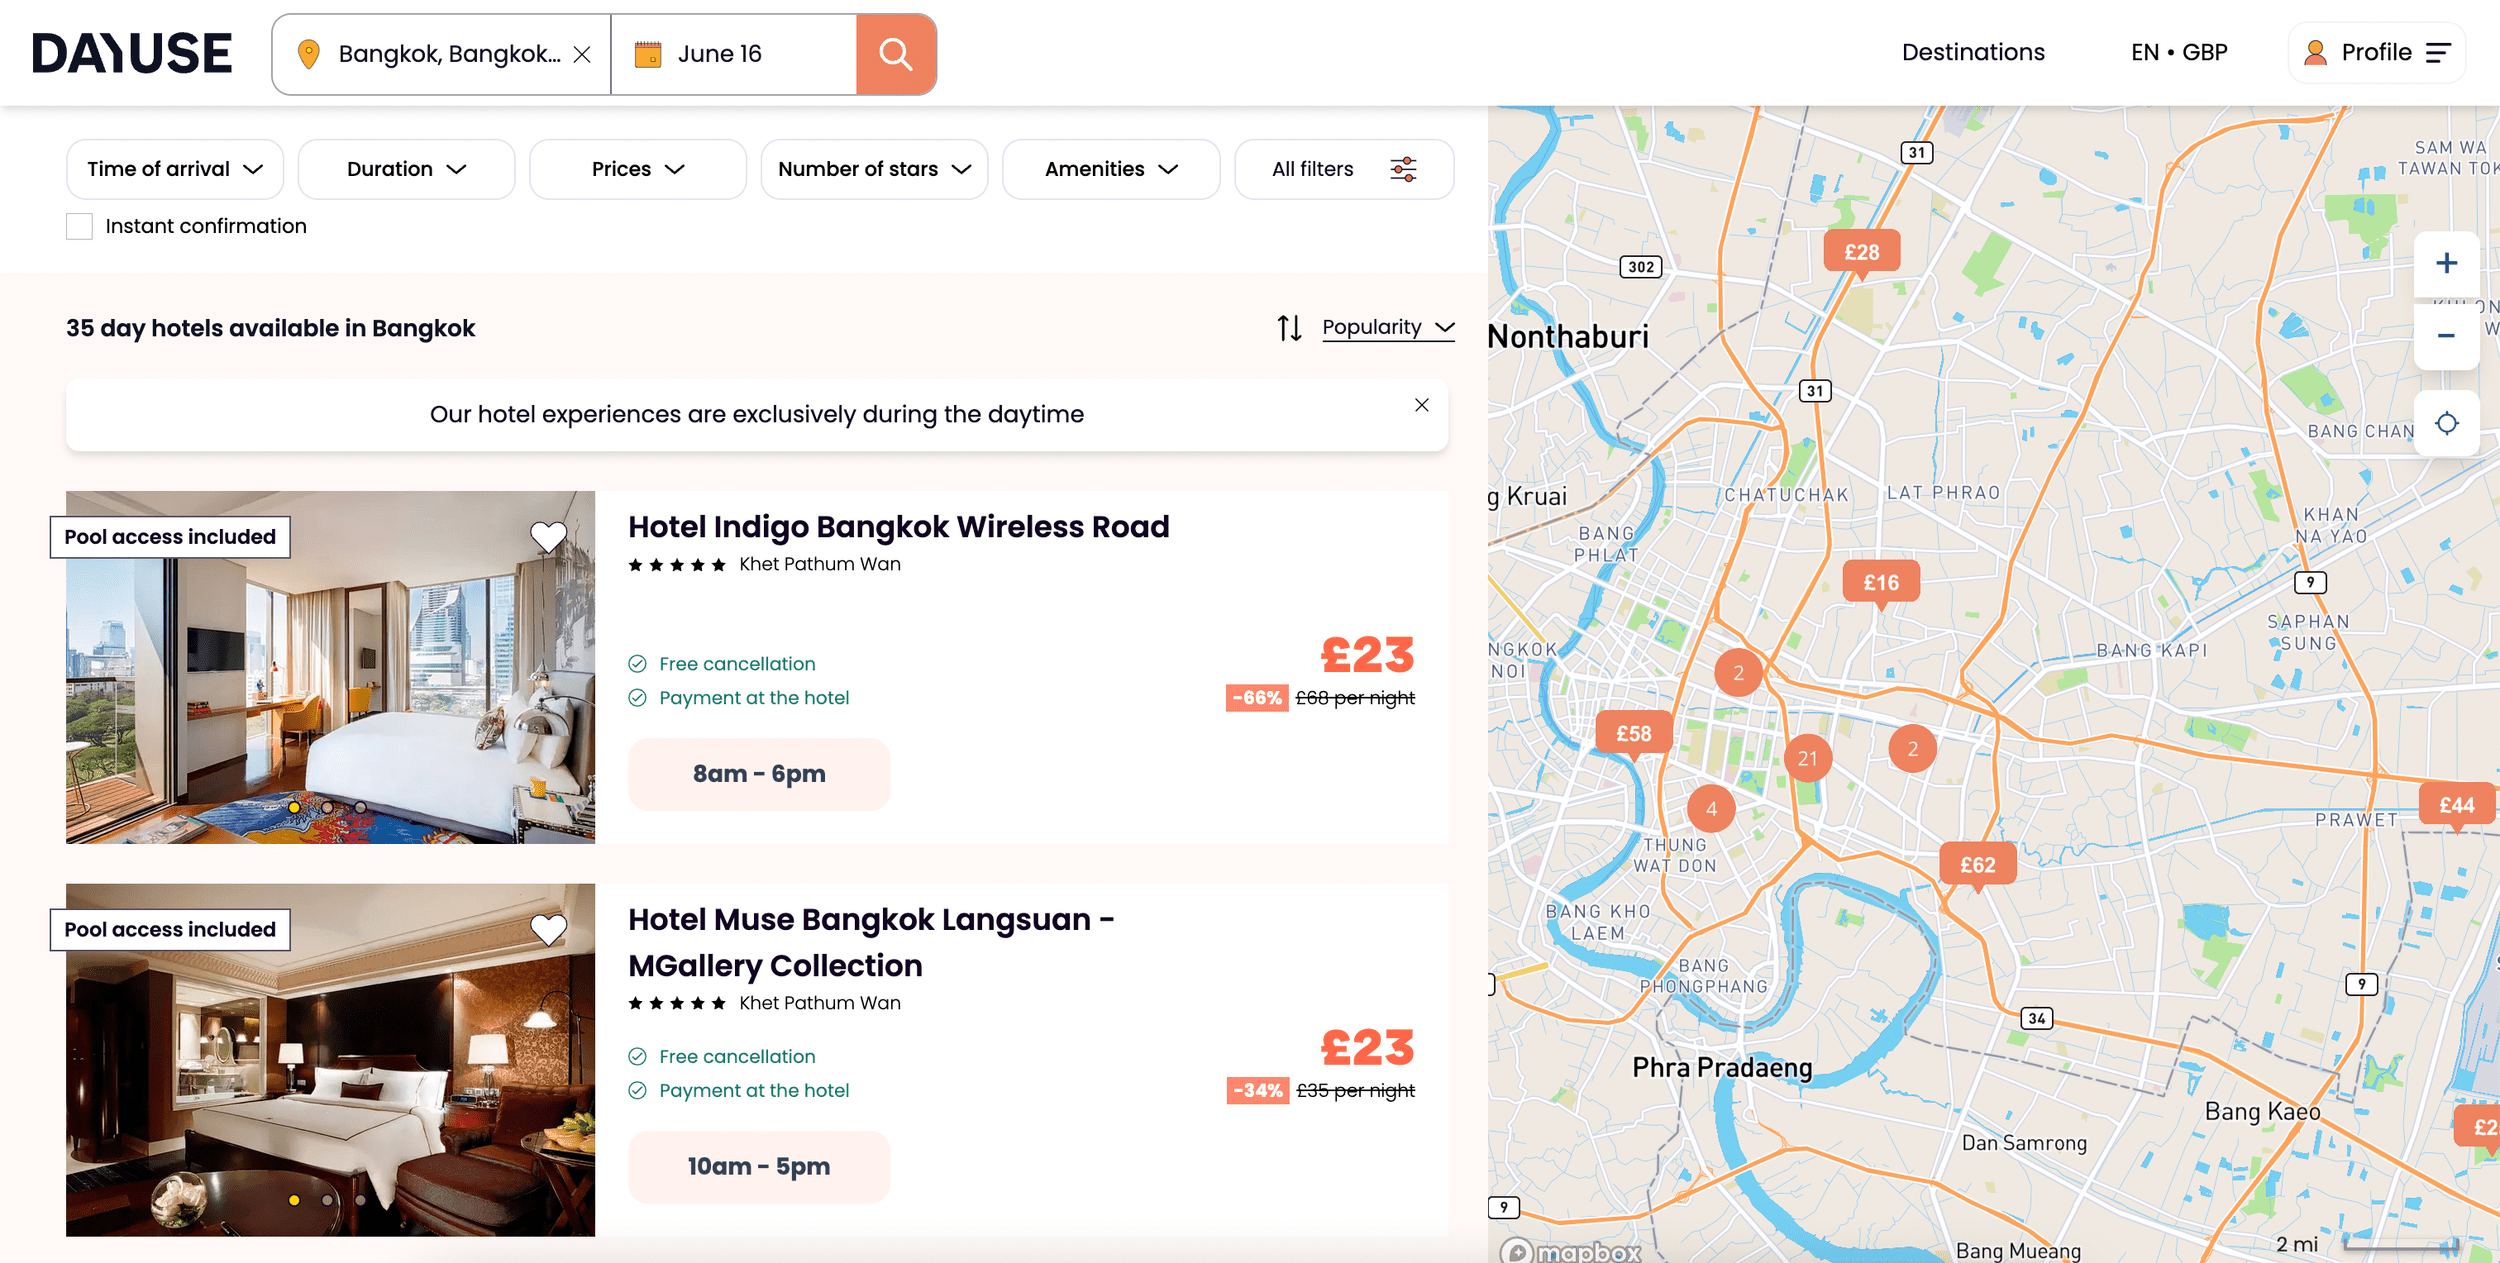Viewport: 2500px width, 1263px height.
Task: Open the Profile menu
Action: [x=2376, y=53]
